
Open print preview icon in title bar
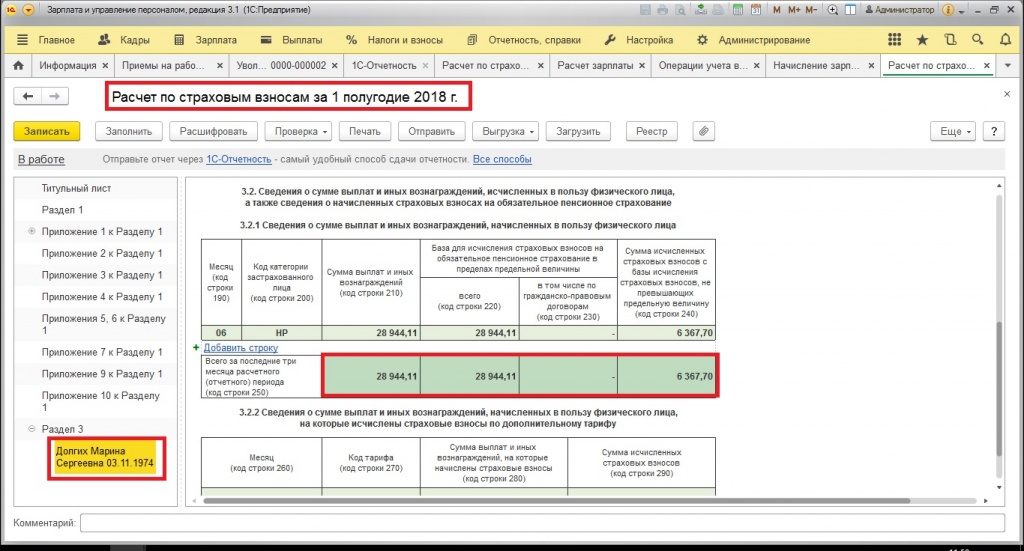tap(680, 10)
